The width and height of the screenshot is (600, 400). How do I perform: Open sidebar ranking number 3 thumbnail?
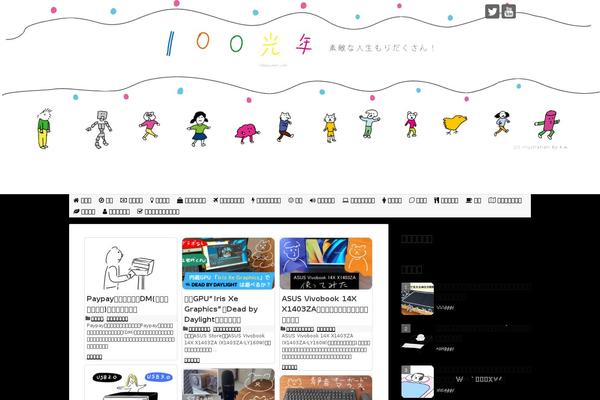(x=417, y=382)
